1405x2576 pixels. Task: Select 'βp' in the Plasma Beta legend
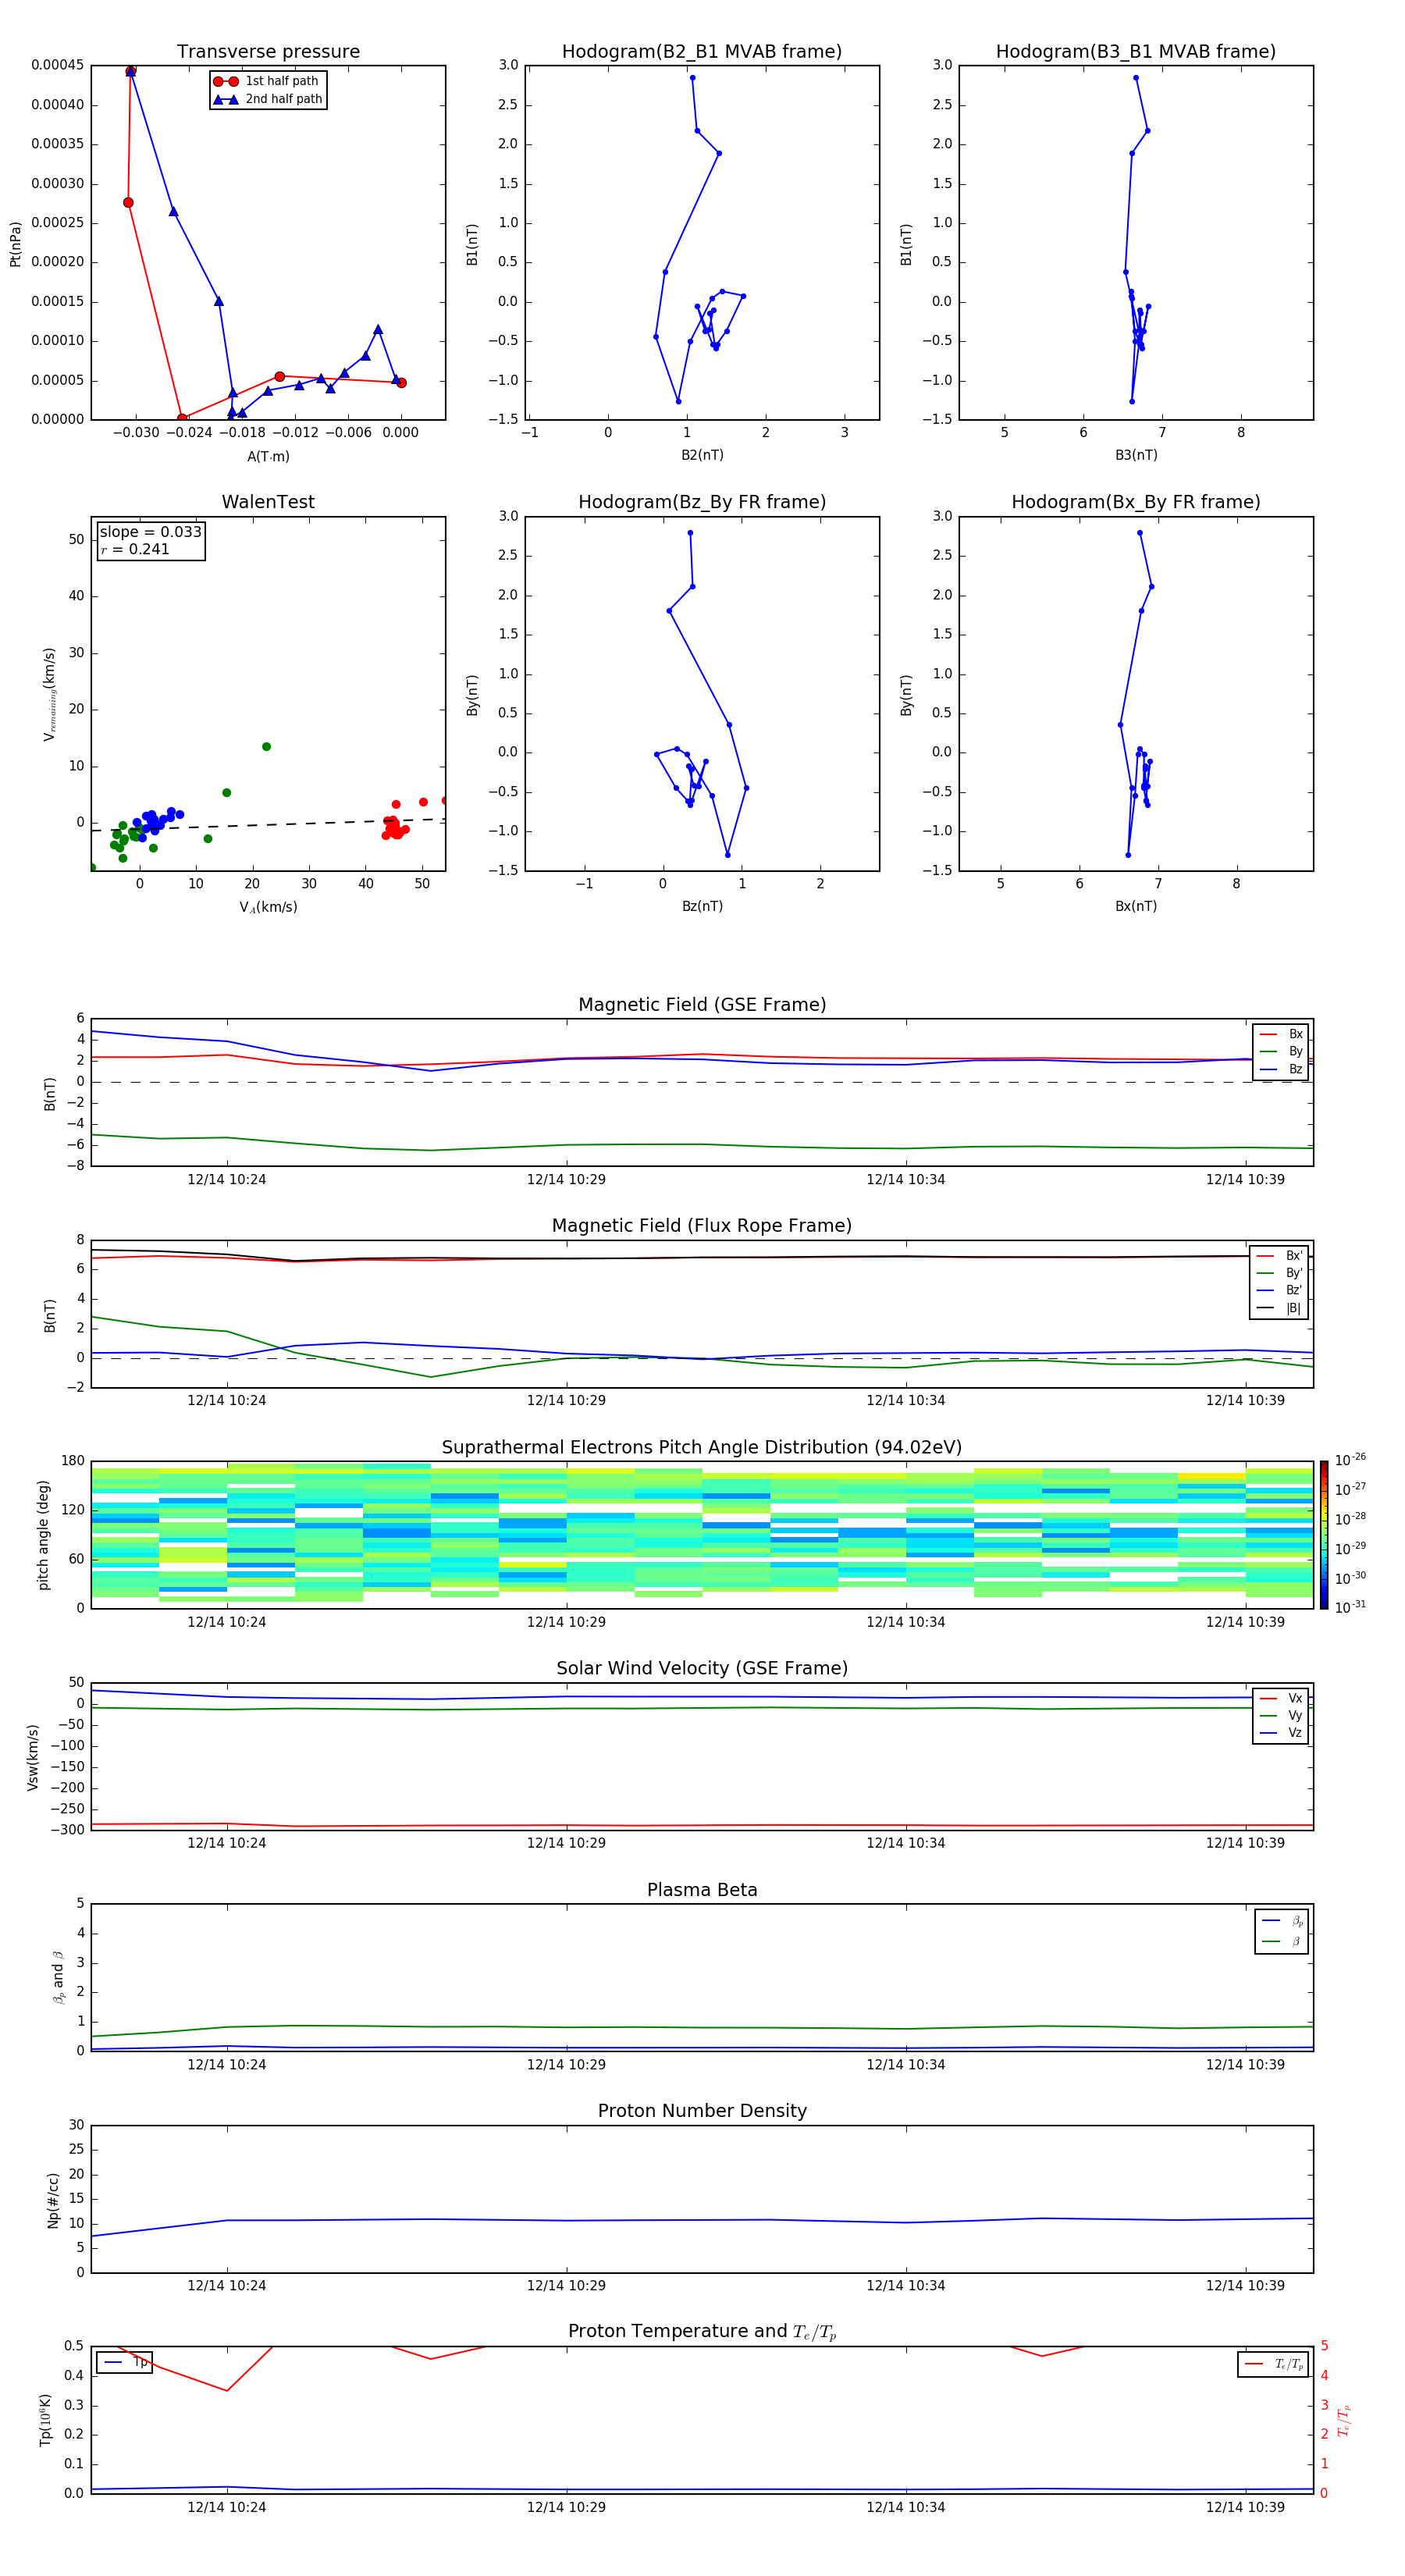1282,1920
